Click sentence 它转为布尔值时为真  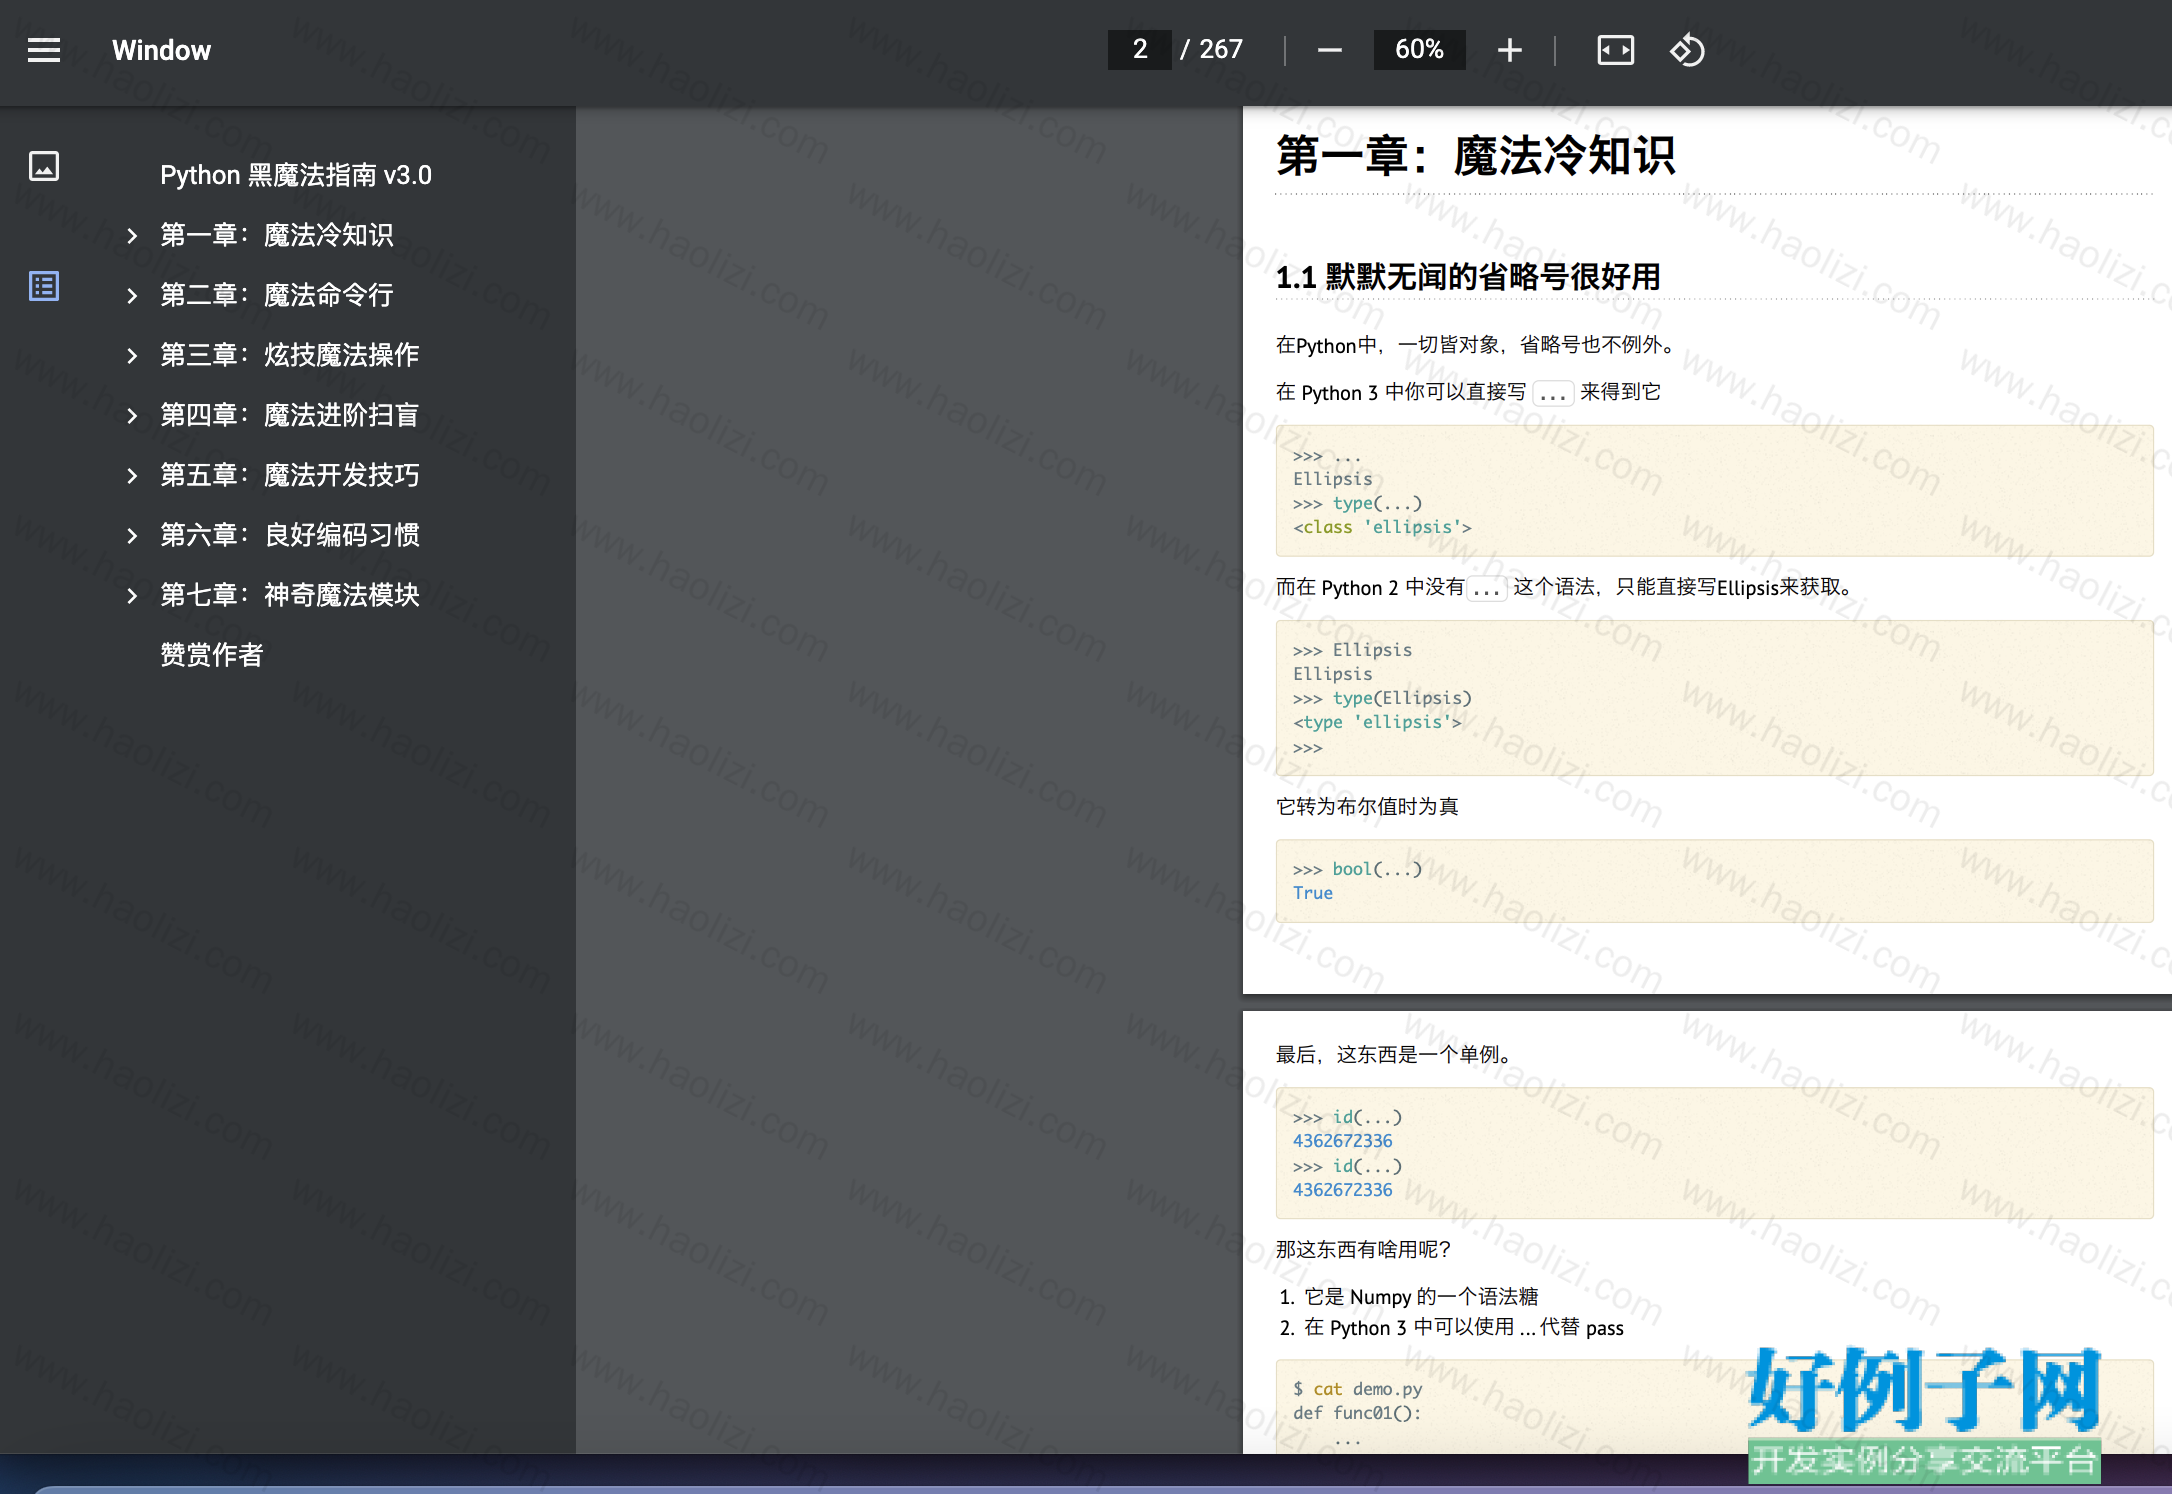(x=1367, y=806)
